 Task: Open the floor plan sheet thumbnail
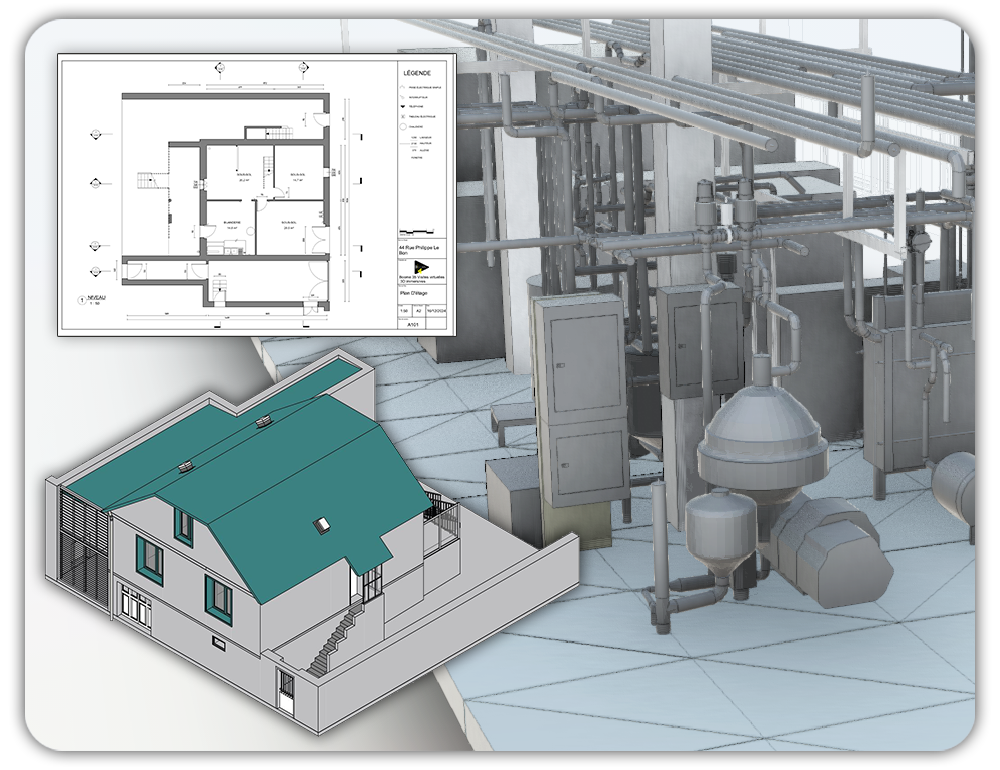coord(256,195)
